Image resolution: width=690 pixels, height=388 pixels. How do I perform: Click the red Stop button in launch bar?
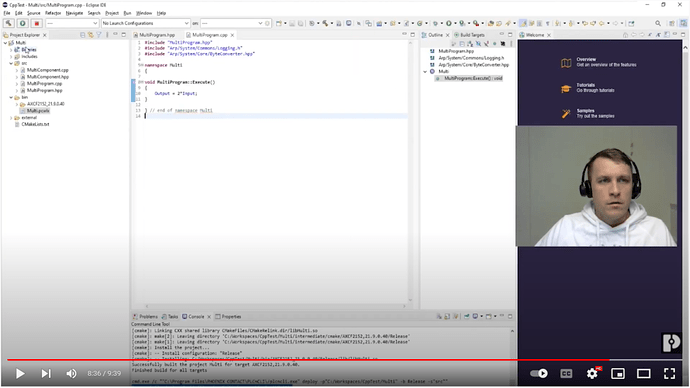click(x=37, y=23)
